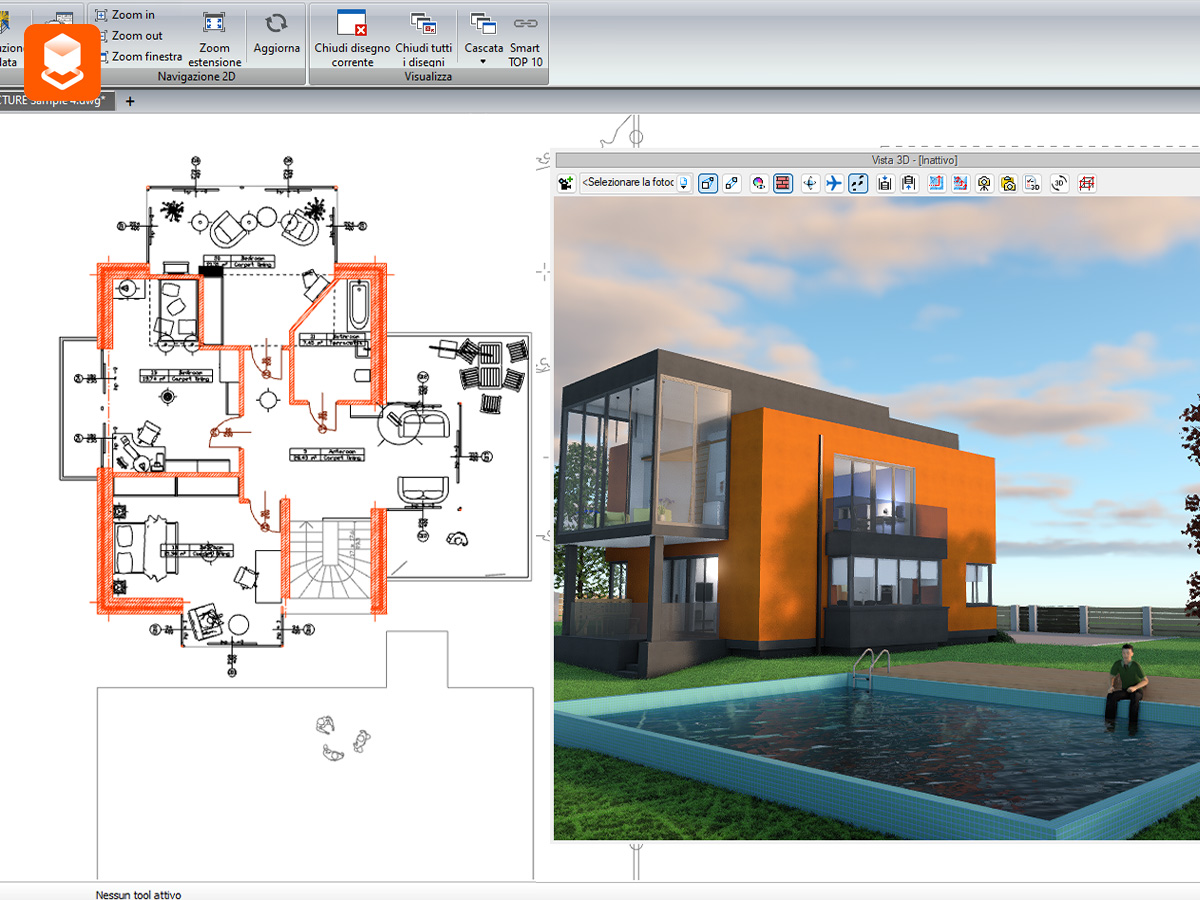Click the orbit pan arrows icon
The width and height of the screenshot is (1200, 900).
810,183
